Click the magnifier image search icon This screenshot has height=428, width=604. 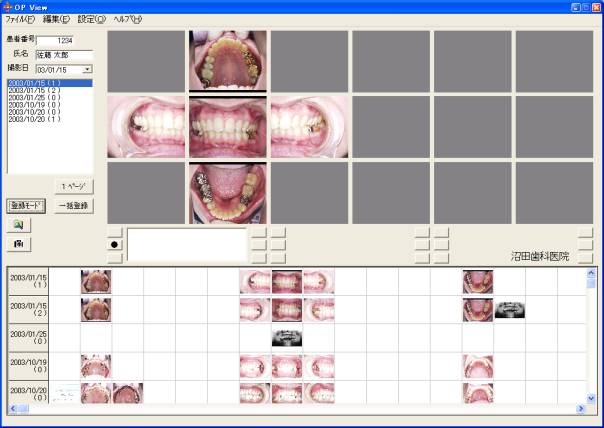(18, 225)
